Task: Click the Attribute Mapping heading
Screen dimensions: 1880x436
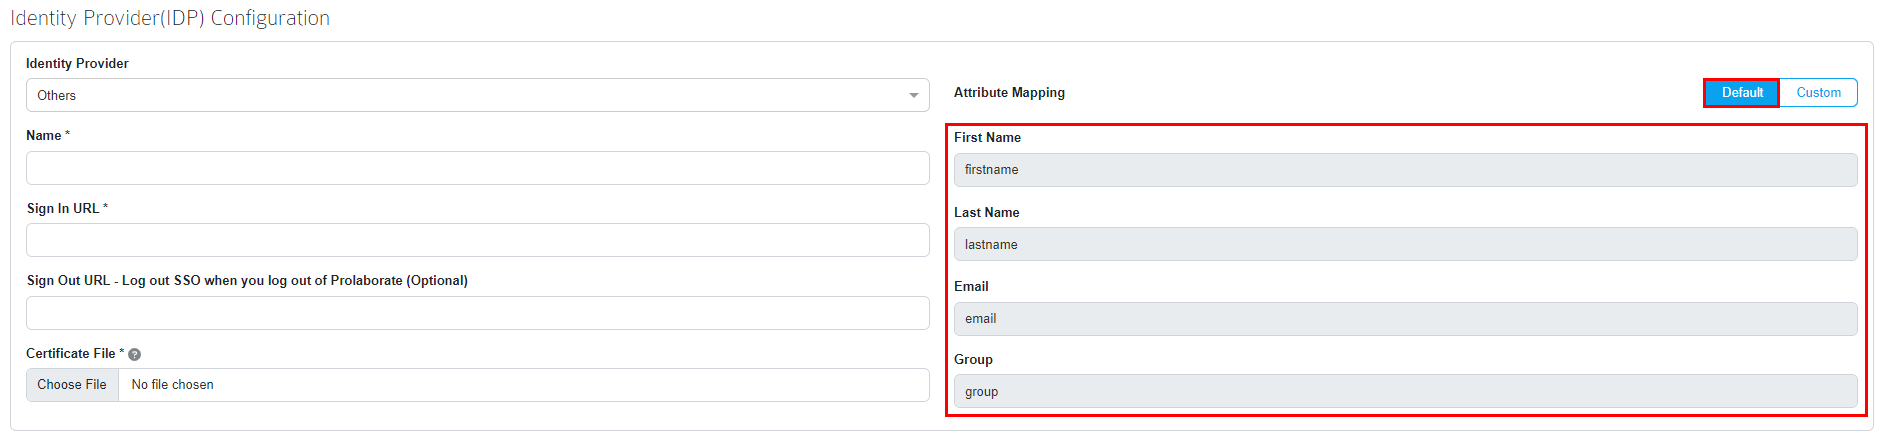Action: coord(1009,92)
